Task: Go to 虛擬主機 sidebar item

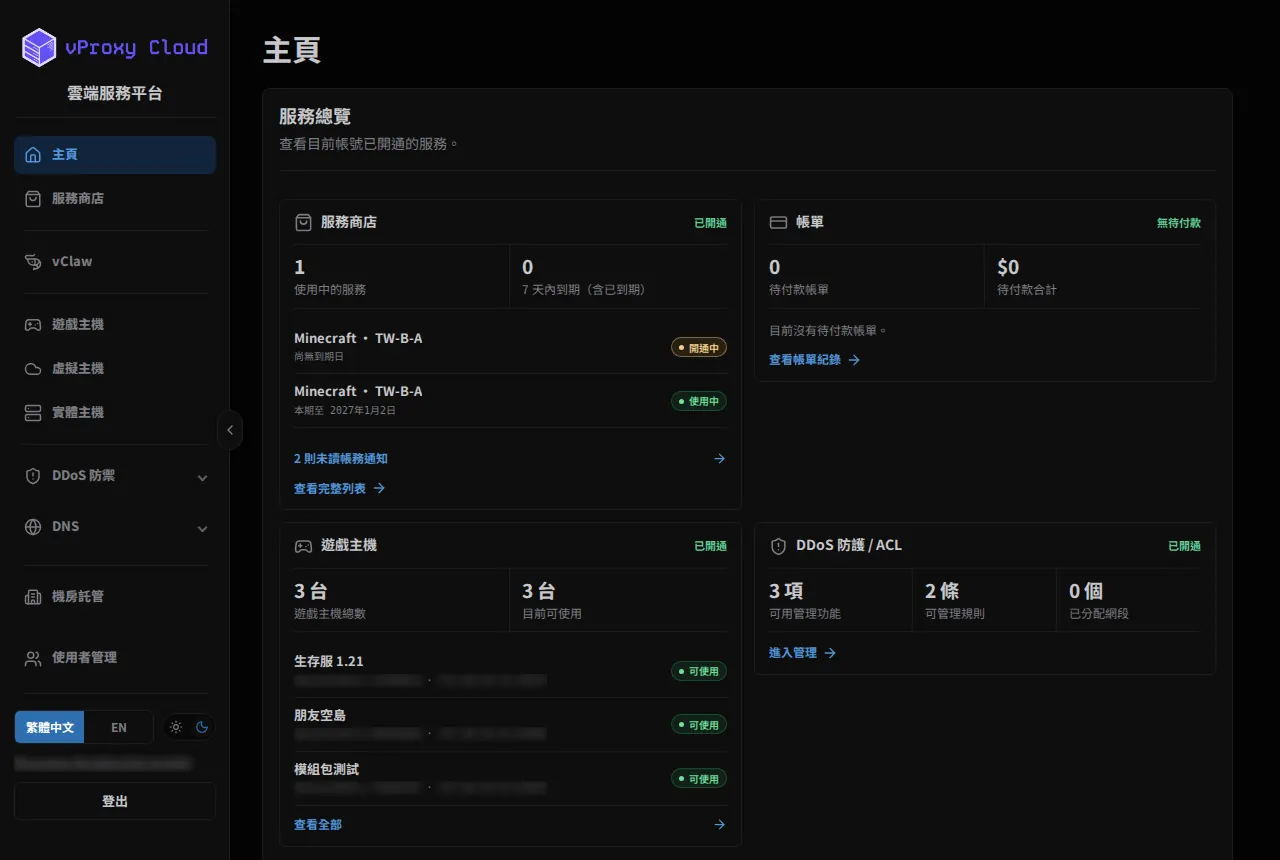Action: pos(115,369)
